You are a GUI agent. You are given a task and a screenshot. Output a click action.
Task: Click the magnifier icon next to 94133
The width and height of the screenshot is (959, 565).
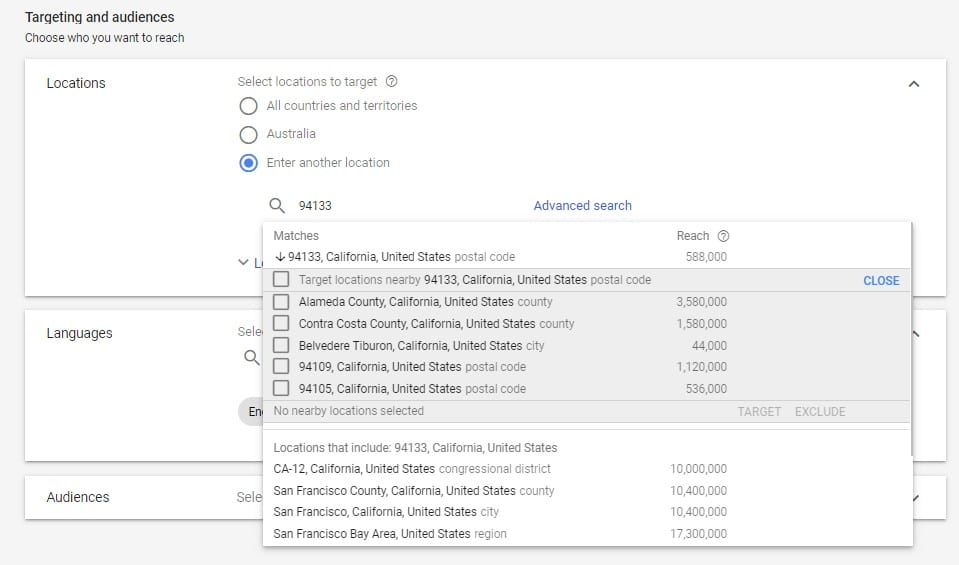277,205
